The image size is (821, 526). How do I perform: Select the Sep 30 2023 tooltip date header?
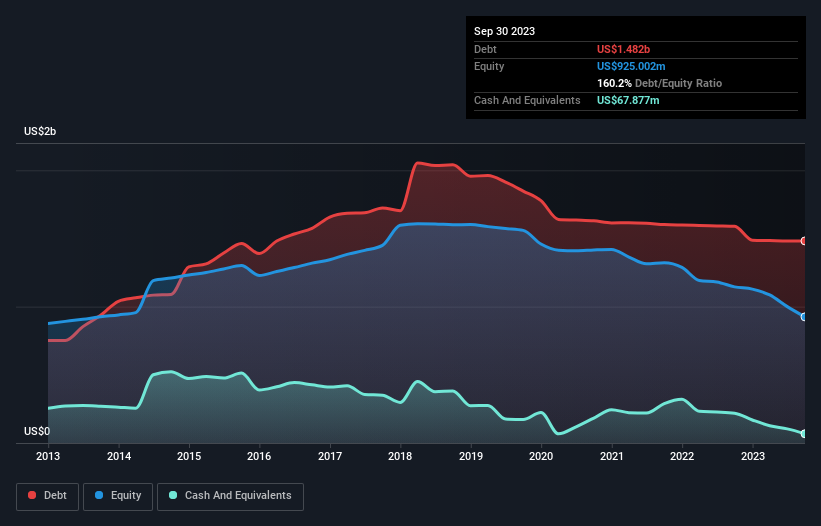tap(504, 31)
